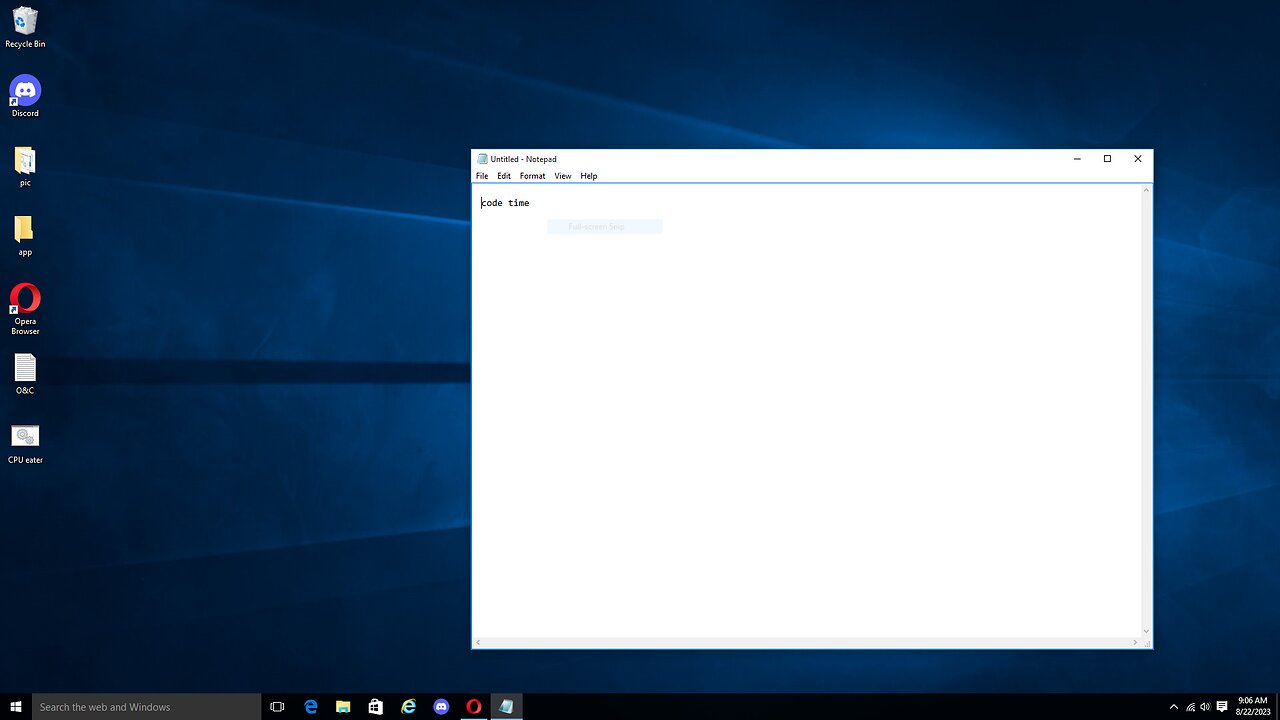Click the Notepad taskbar button
This screenshot has height=720, width=1280.
506,707
